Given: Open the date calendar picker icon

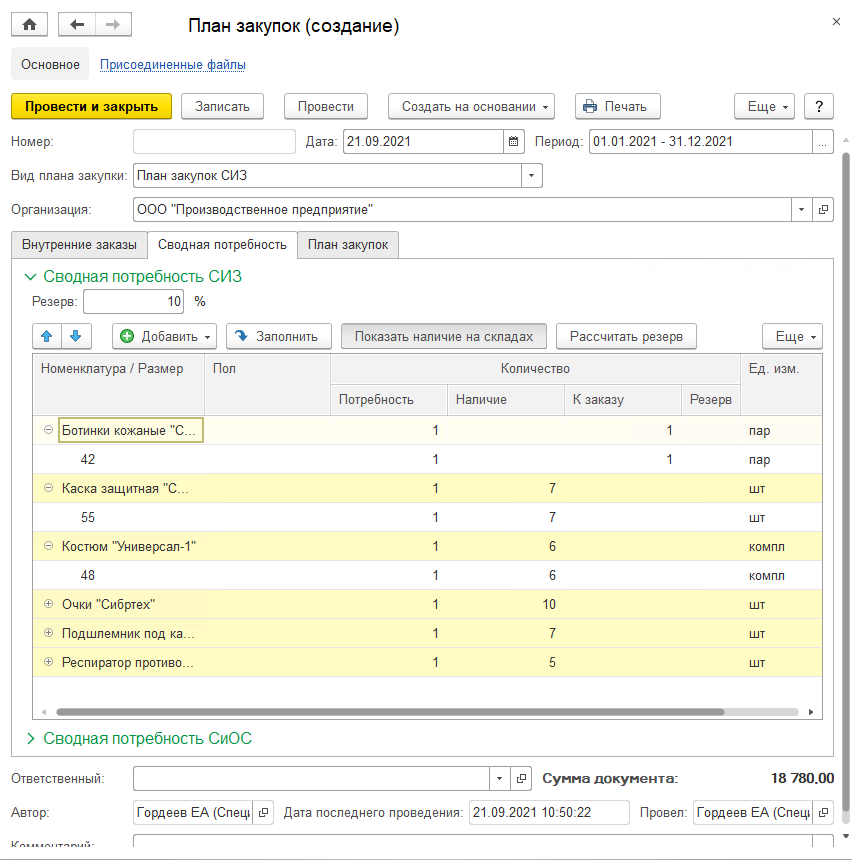Looking at the screenshot, I should (x=513, y=142).
